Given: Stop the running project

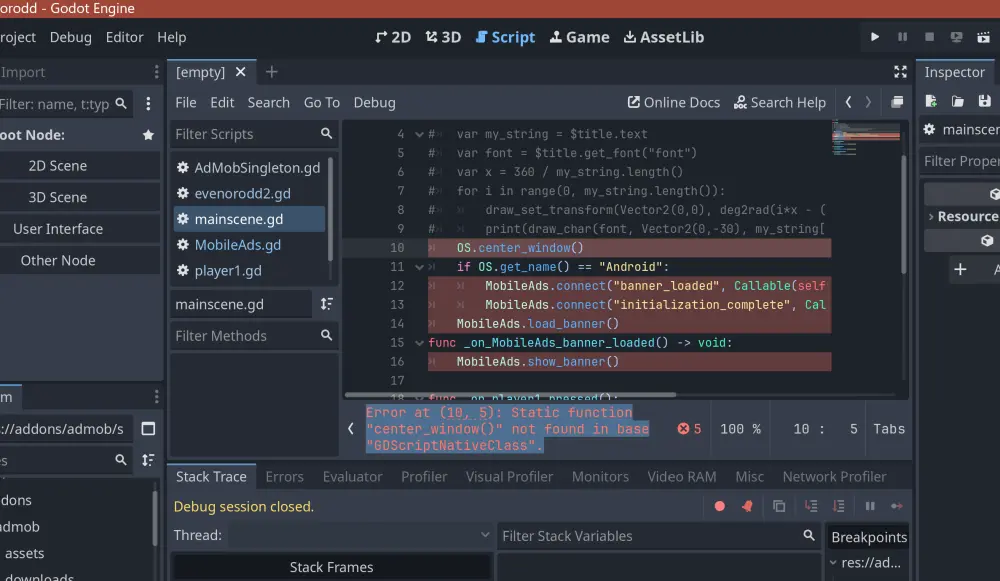Looking at the screenshot, I should coord(929,37).
